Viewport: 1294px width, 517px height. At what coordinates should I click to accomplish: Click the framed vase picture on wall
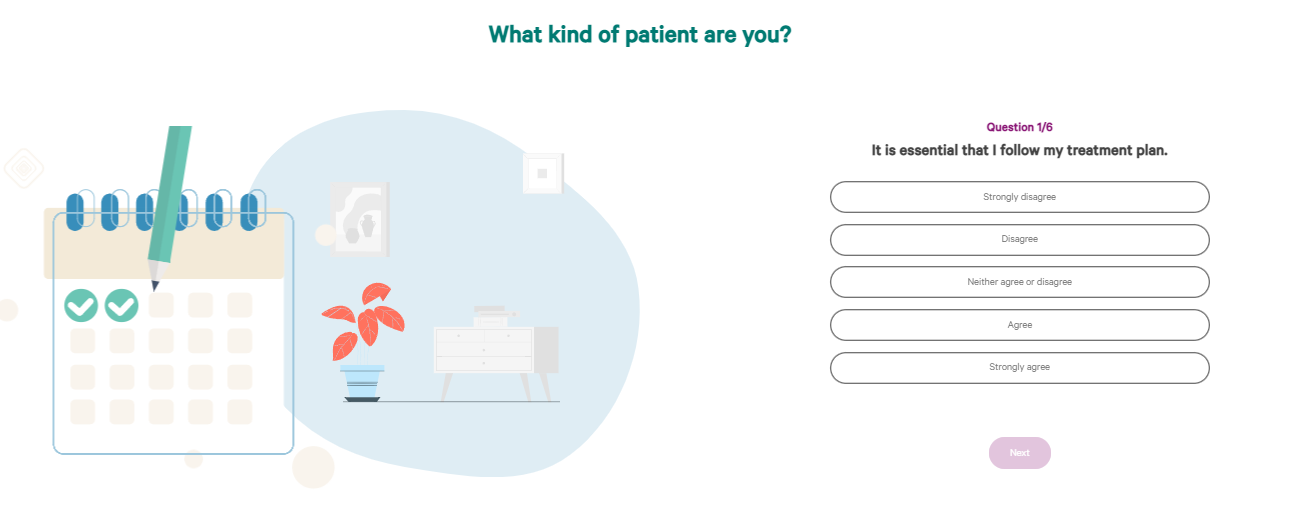click(x=359, y=219)
